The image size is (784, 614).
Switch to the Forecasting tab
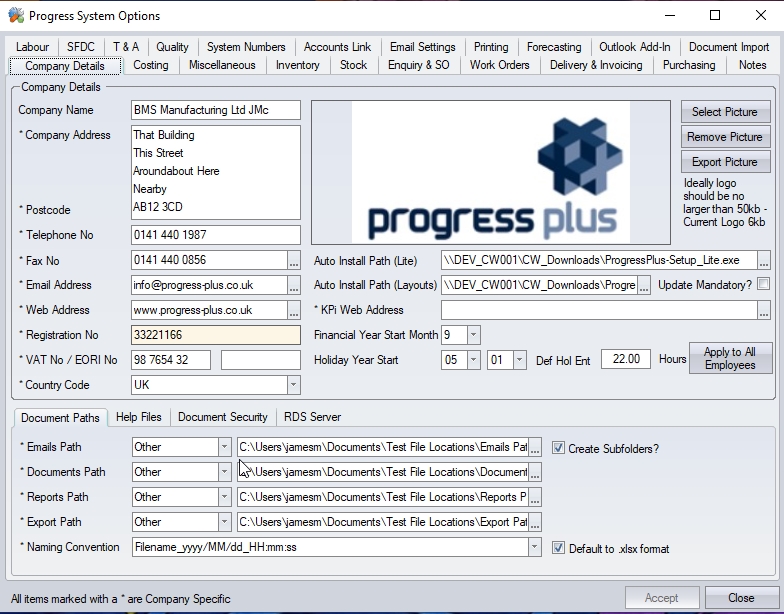[x=554, y=47]
